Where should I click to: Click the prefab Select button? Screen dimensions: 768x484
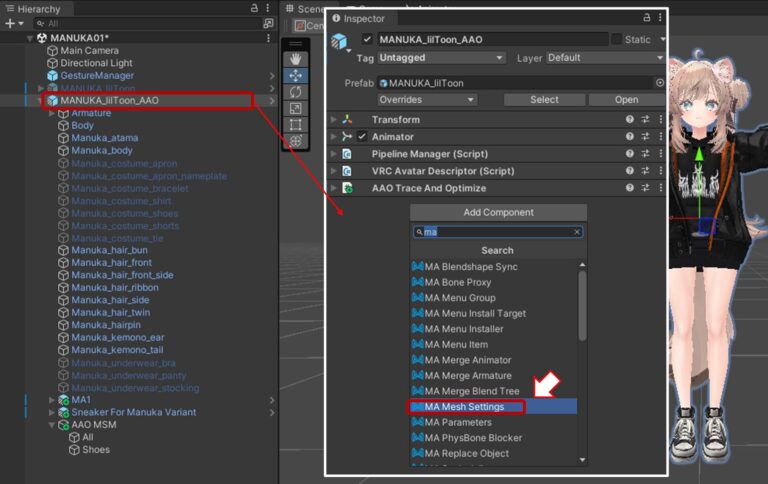[x=544, y=100]
